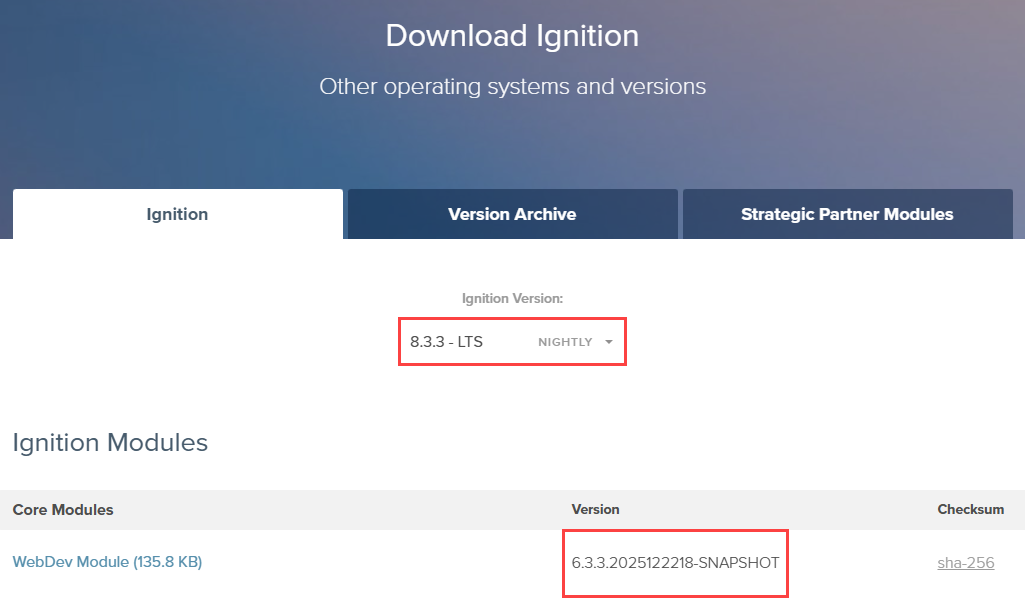1025x598 pixels.
Task: Click the Other operating systems and versions subtitle
Action: [x=512, y=86]
